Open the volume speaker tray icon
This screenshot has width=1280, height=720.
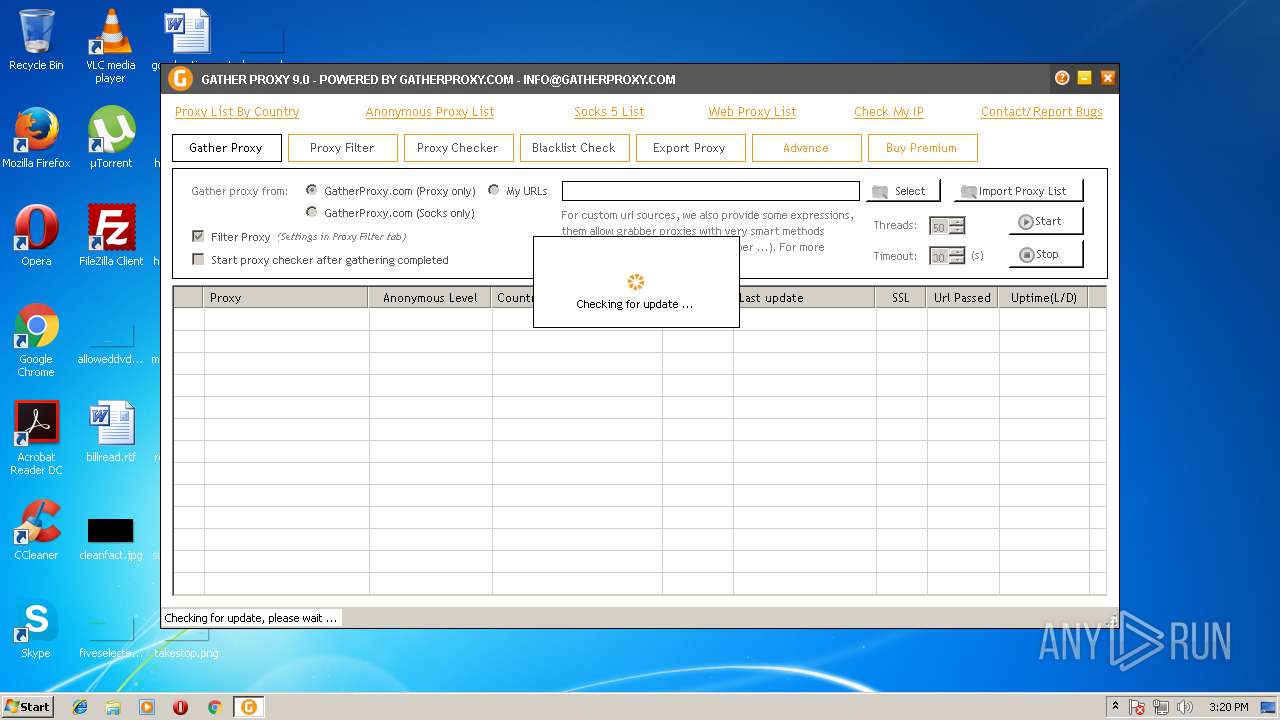[1186, 707]
